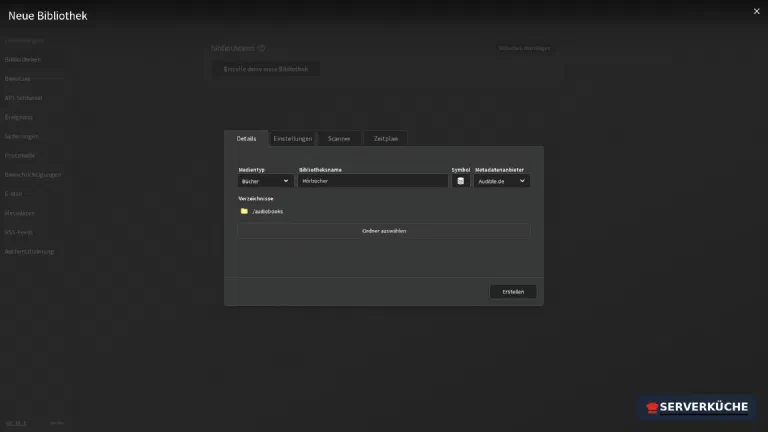Open the Metadatenanbieter Audible.de dropdown
The width and height of the screenshot is (768, 432).
coord(502,181)
